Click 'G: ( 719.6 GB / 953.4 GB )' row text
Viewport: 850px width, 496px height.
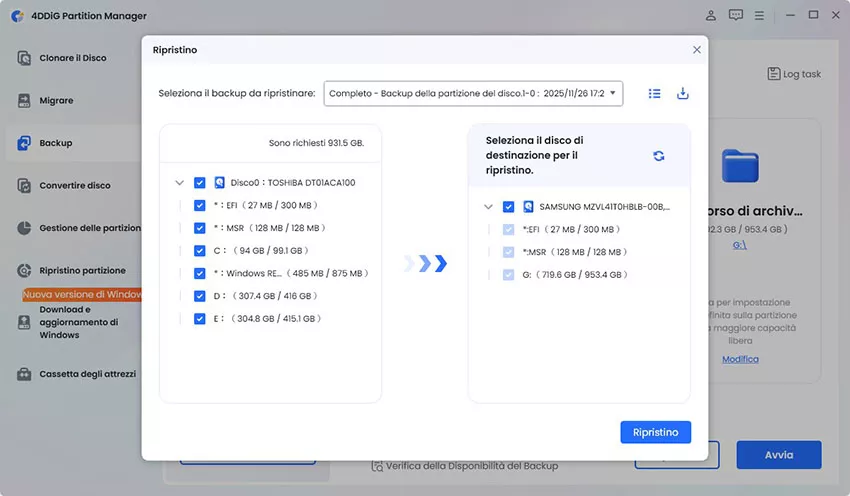(575, 275)
